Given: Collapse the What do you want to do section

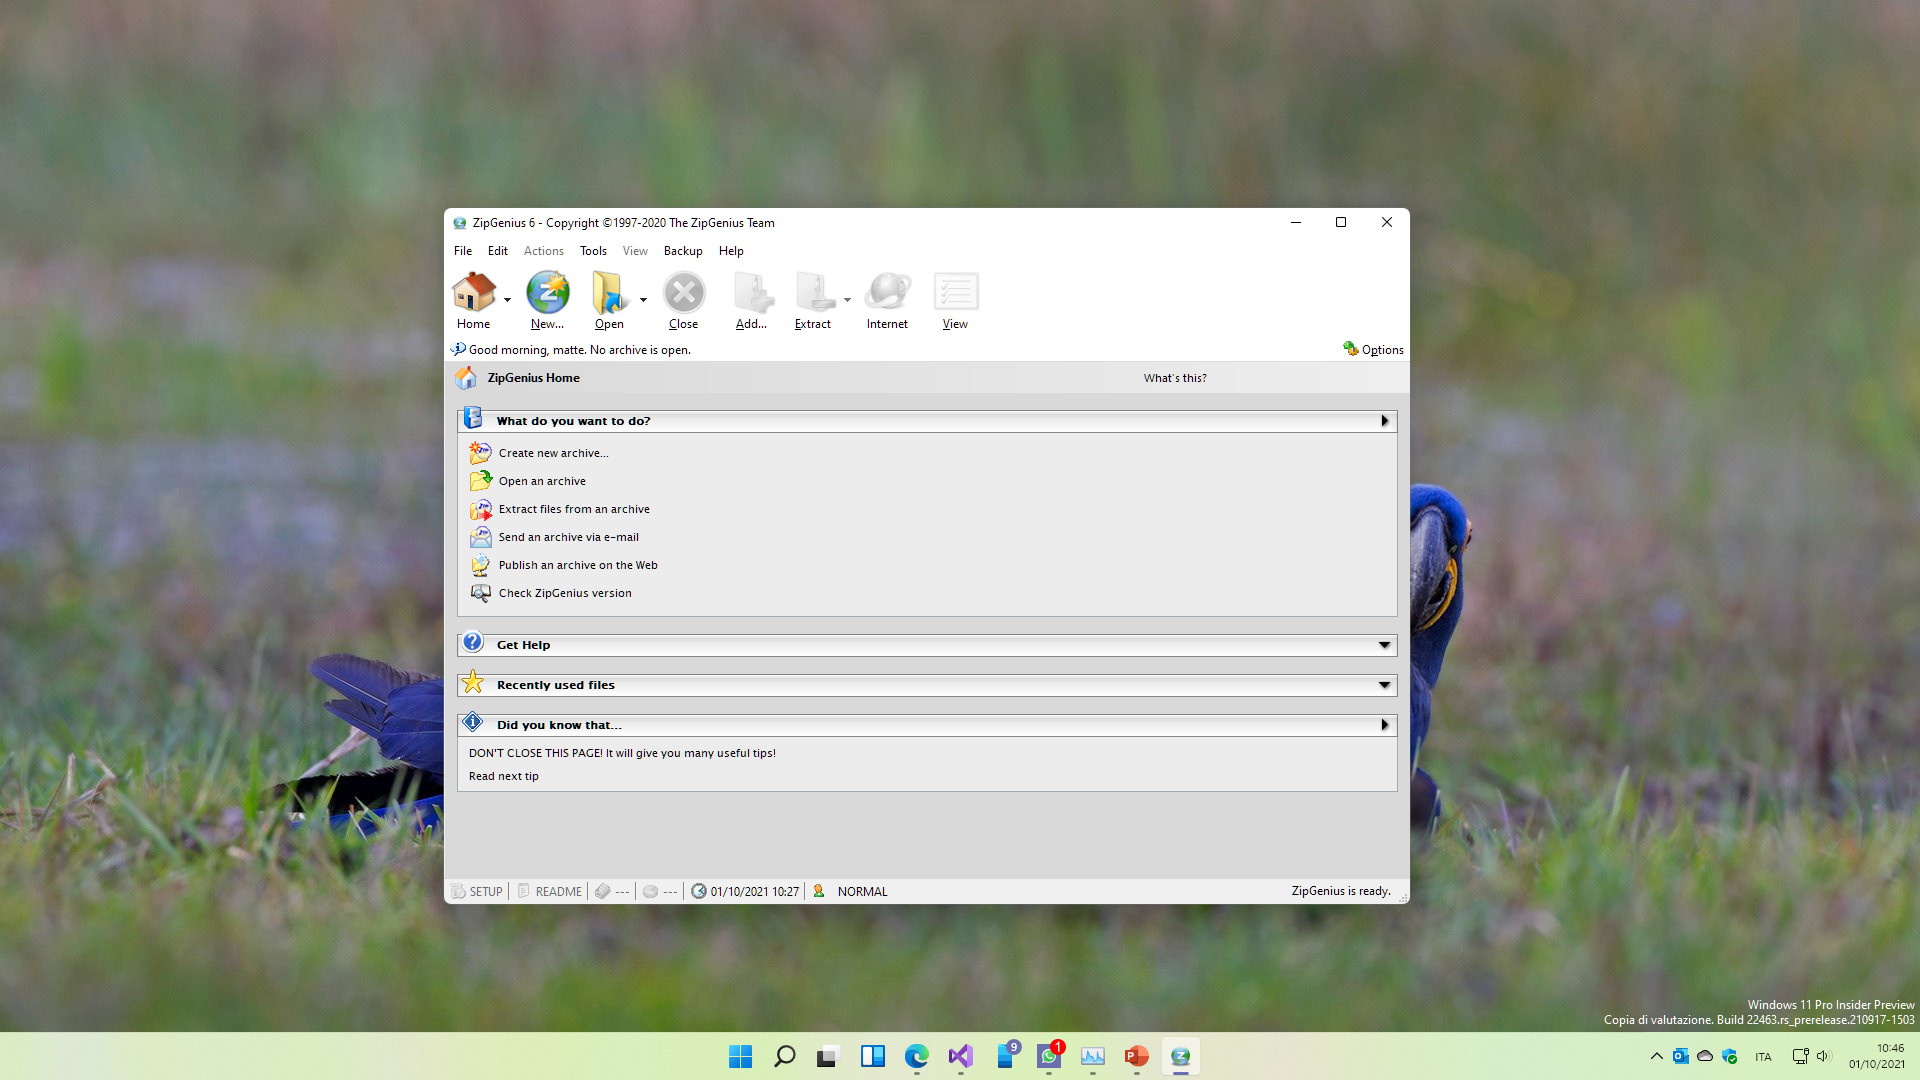Looking at the screenshot, I should pyautogui.click(x=1385, y=421).
